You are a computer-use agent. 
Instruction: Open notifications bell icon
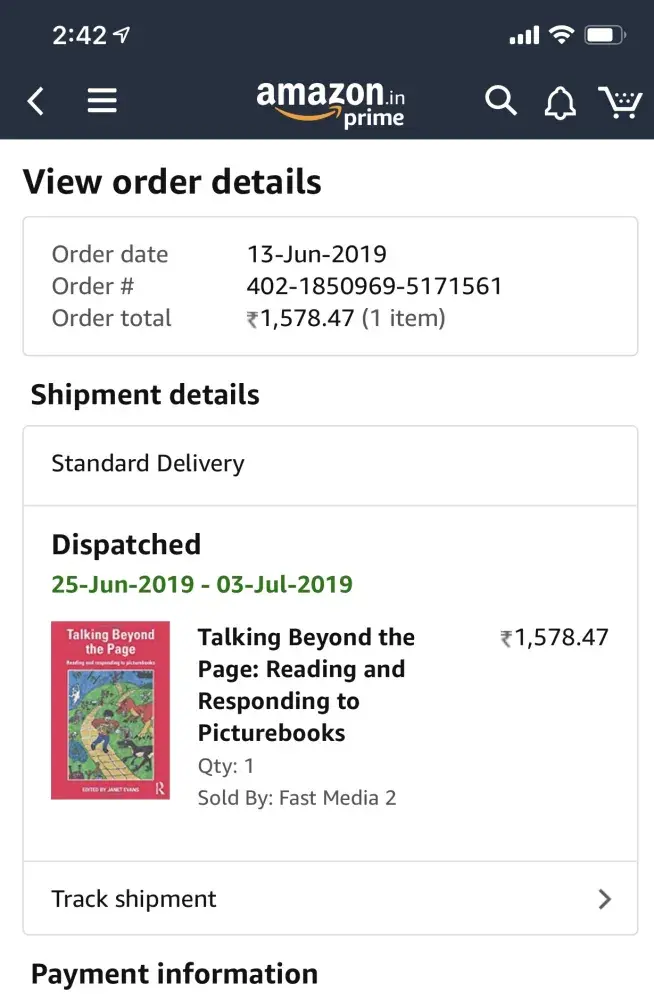coord(560,102)
